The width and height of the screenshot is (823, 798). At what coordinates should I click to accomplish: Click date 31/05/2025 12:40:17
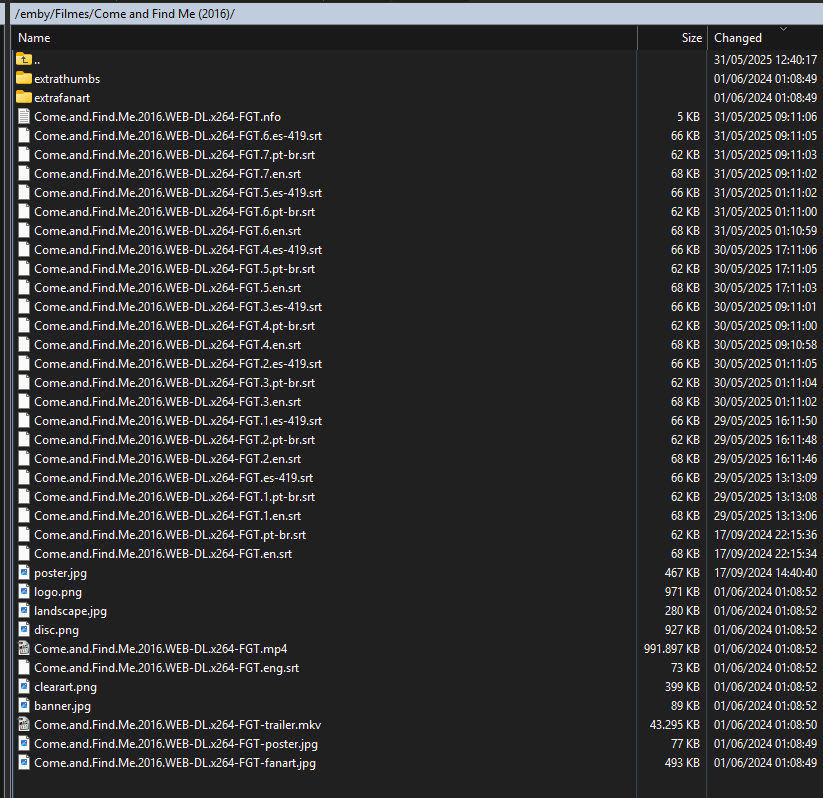pos(765,59)
